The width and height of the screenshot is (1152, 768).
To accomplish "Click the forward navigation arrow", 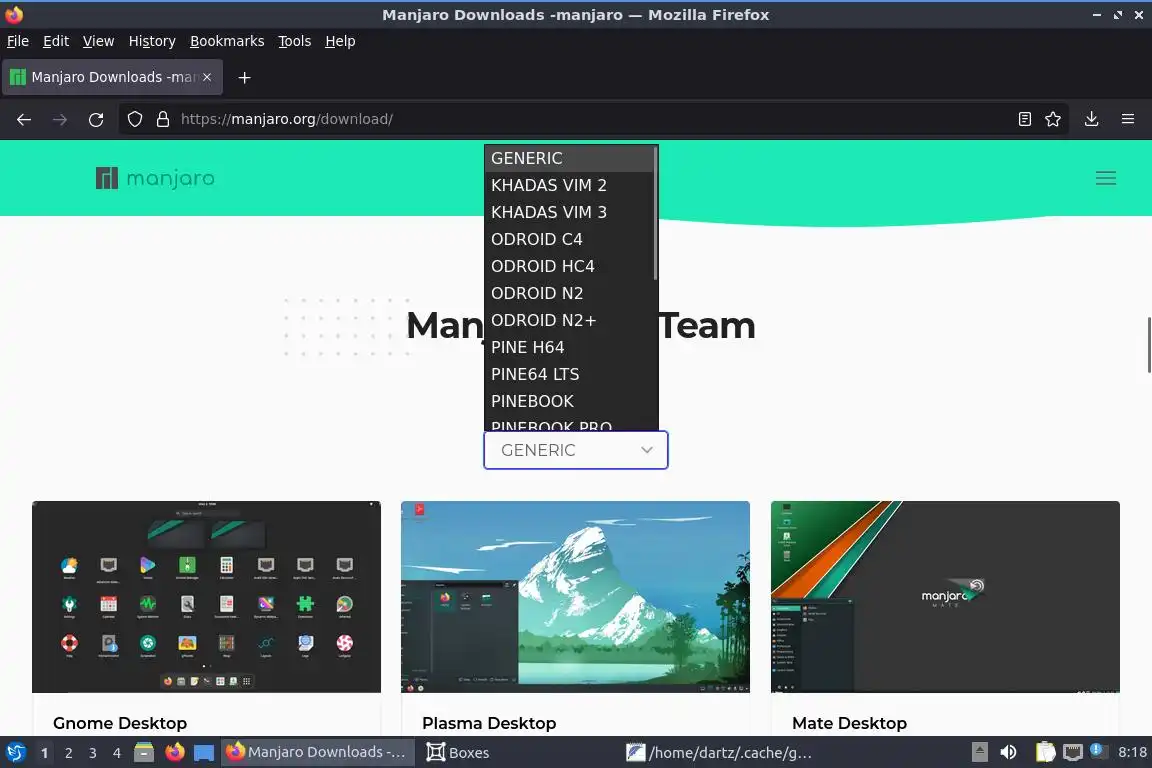I will click(x=60, y=119).
